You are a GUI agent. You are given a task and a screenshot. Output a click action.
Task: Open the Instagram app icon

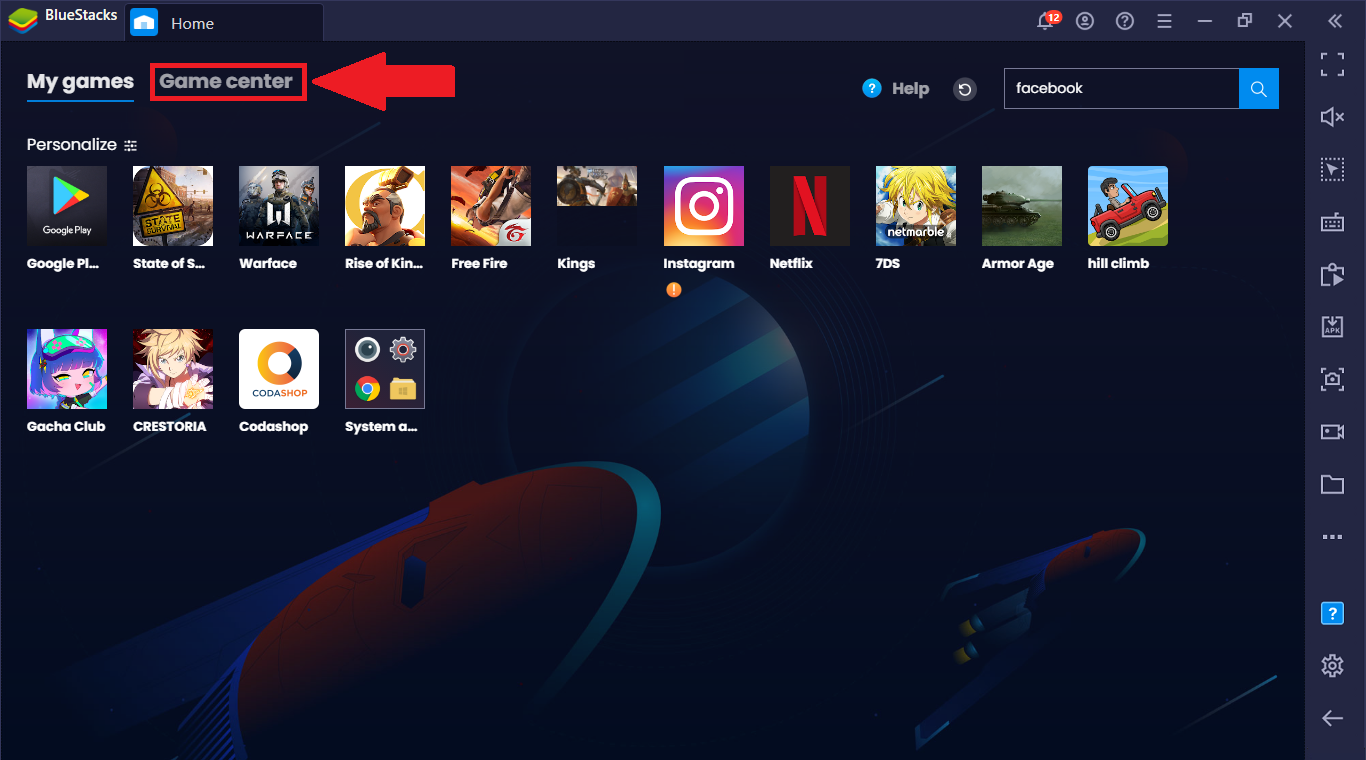(x=704, y=206)
